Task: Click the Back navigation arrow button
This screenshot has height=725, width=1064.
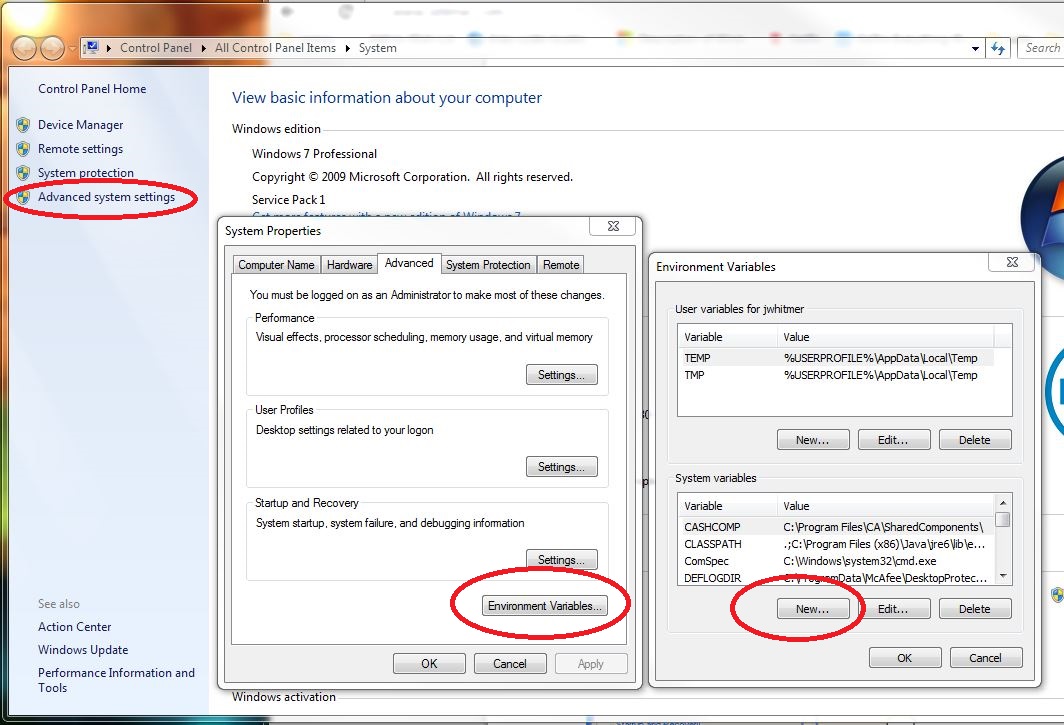Action: click(24, 48)
